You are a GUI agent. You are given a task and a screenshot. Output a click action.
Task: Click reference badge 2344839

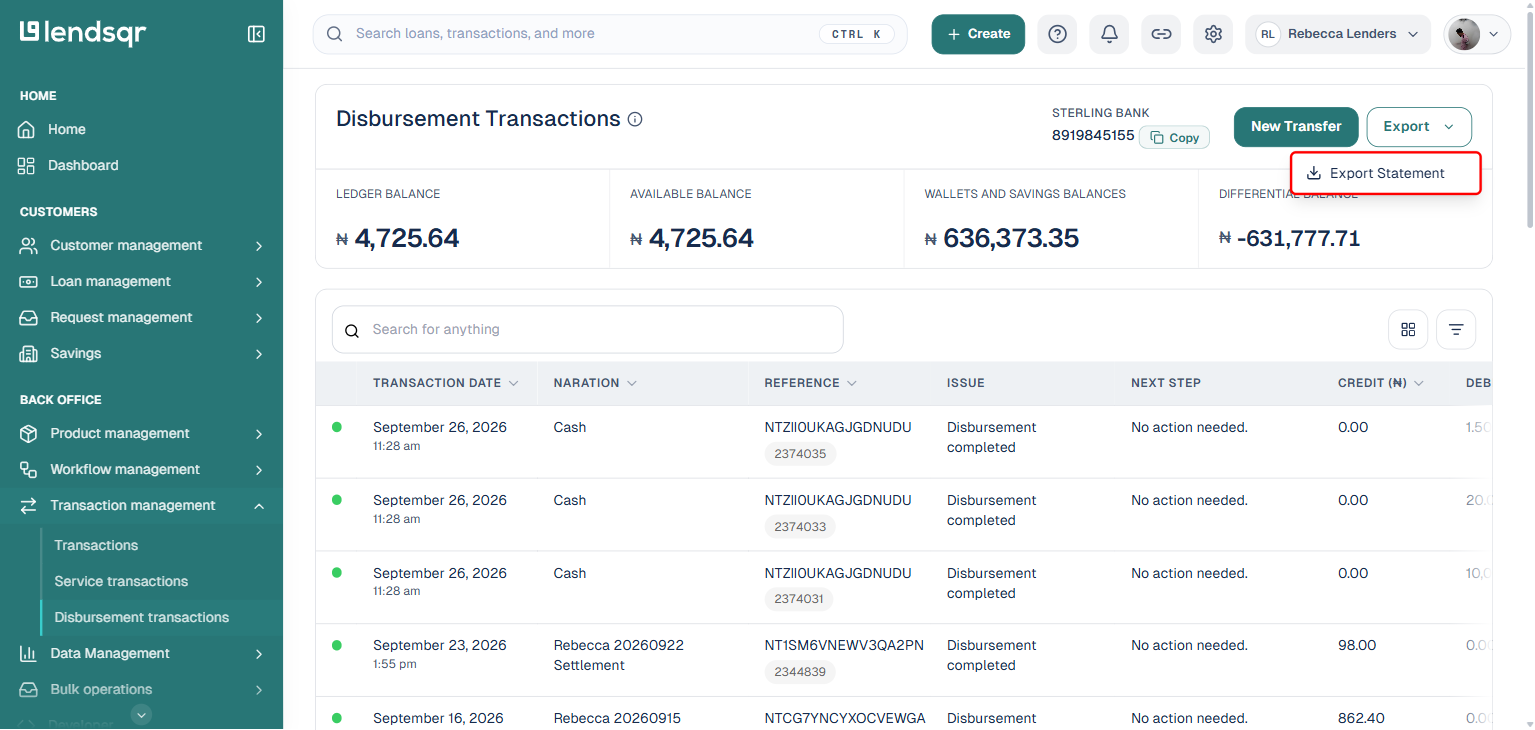click(x=800, y=672)
